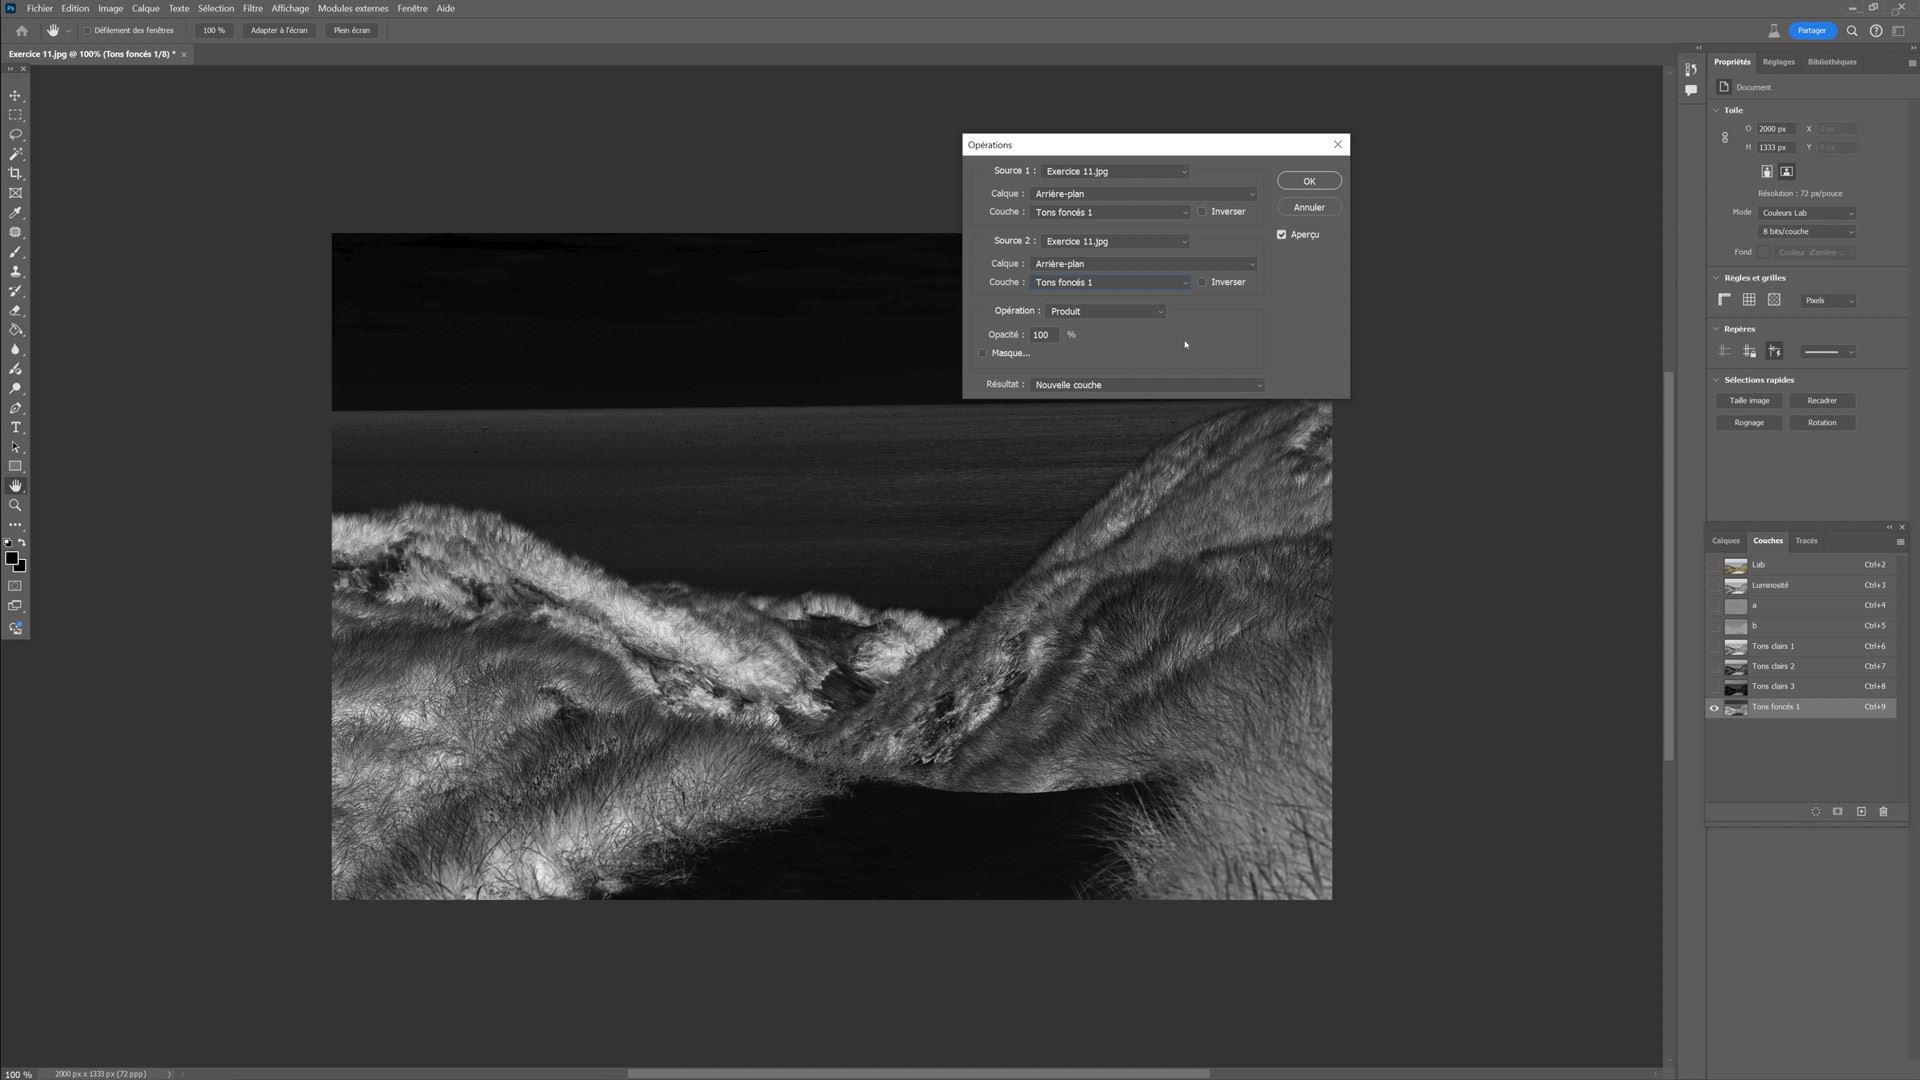Select the Rectangle shape tool

point(15,466)
